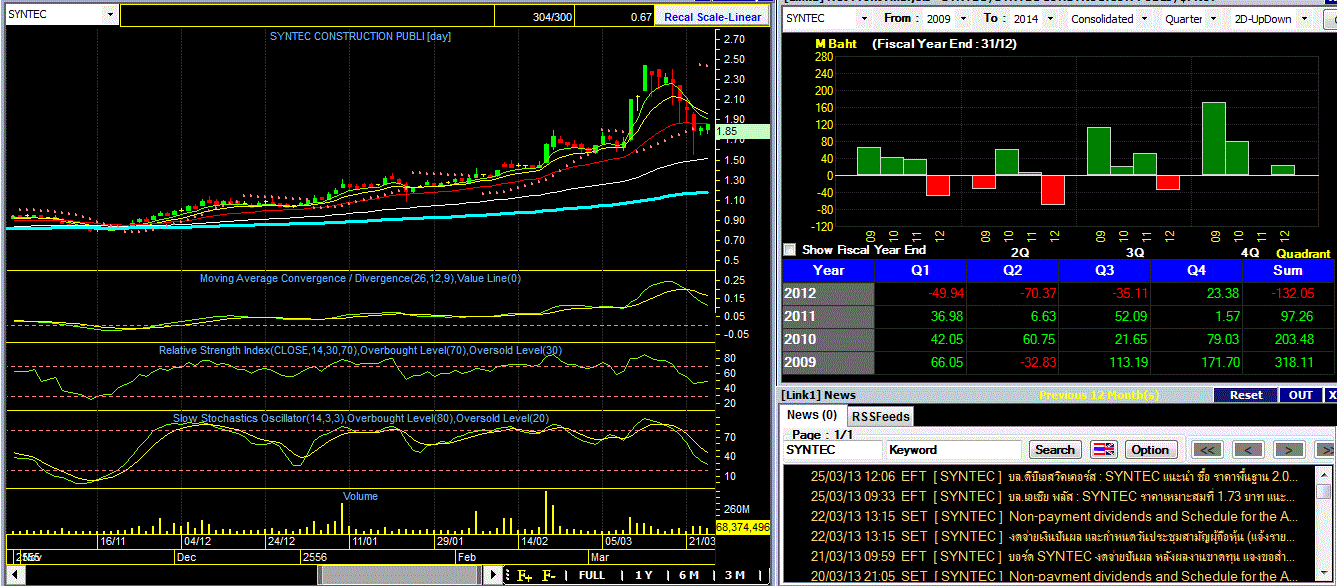Open the 2D-UpDown chart style dropdown
This screenshot has width=1337, height=586.
tap(1303, 18)
